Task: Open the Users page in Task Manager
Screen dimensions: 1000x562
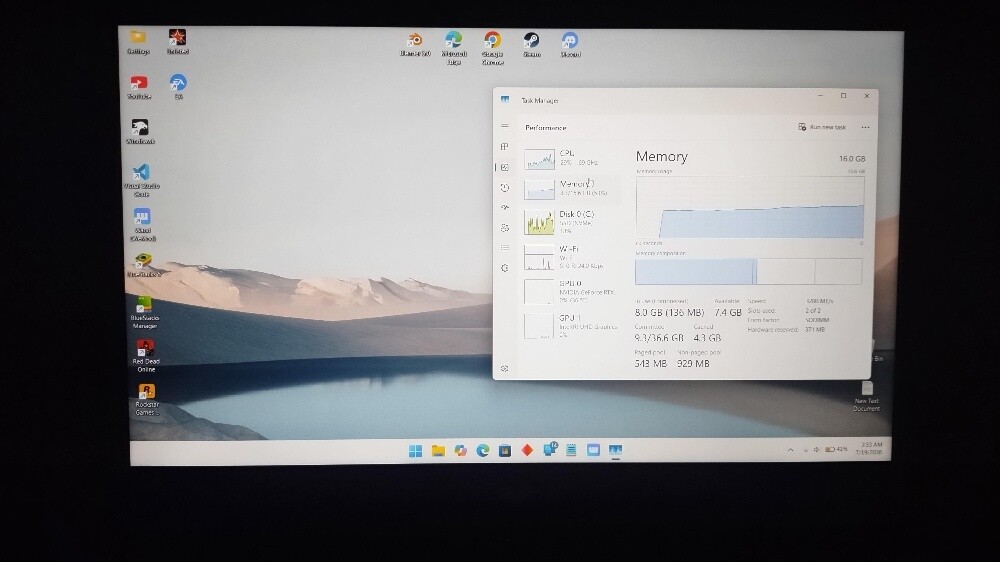Action: pyautogui.click(x=504, y=228)
